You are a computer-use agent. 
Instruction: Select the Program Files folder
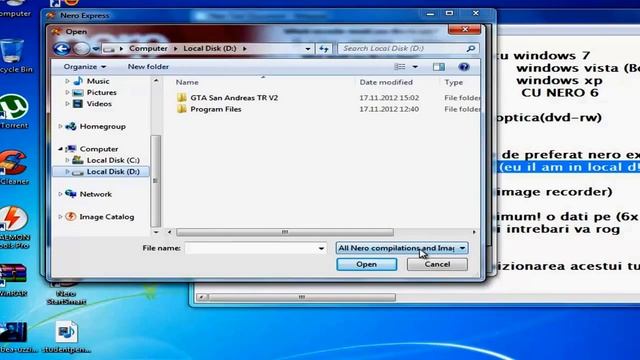(216, 109)
